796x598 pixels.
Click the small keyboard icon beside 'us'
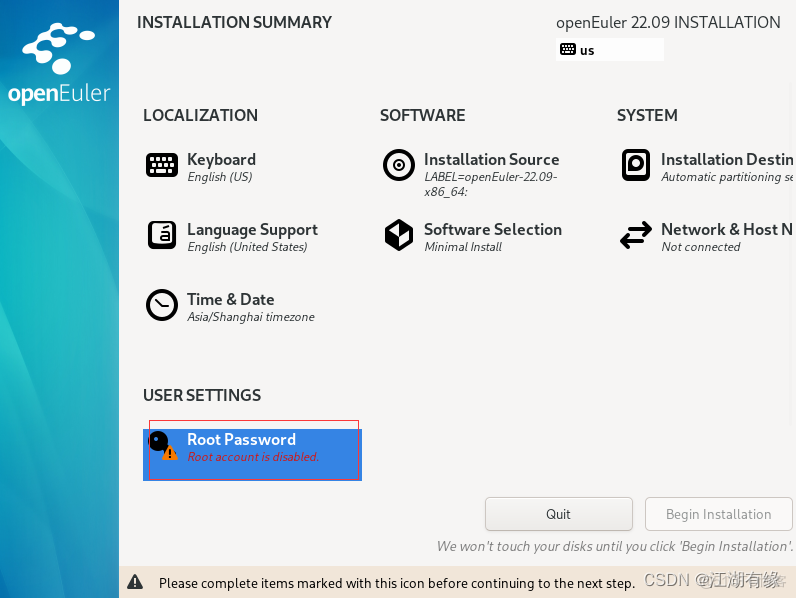tap(568, 50)
